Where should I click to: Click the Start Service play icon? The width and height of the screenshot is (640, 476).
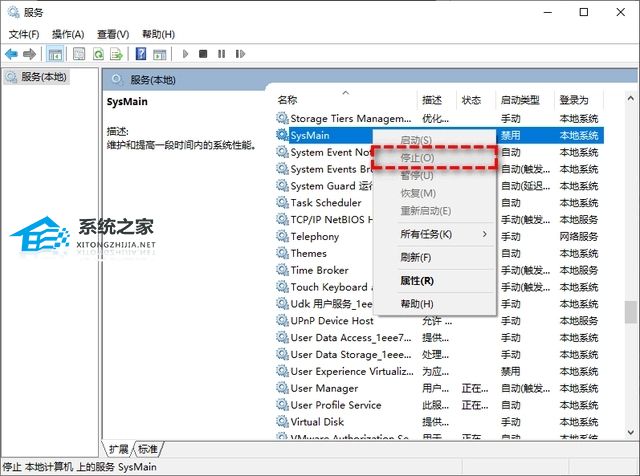(185, 54)
